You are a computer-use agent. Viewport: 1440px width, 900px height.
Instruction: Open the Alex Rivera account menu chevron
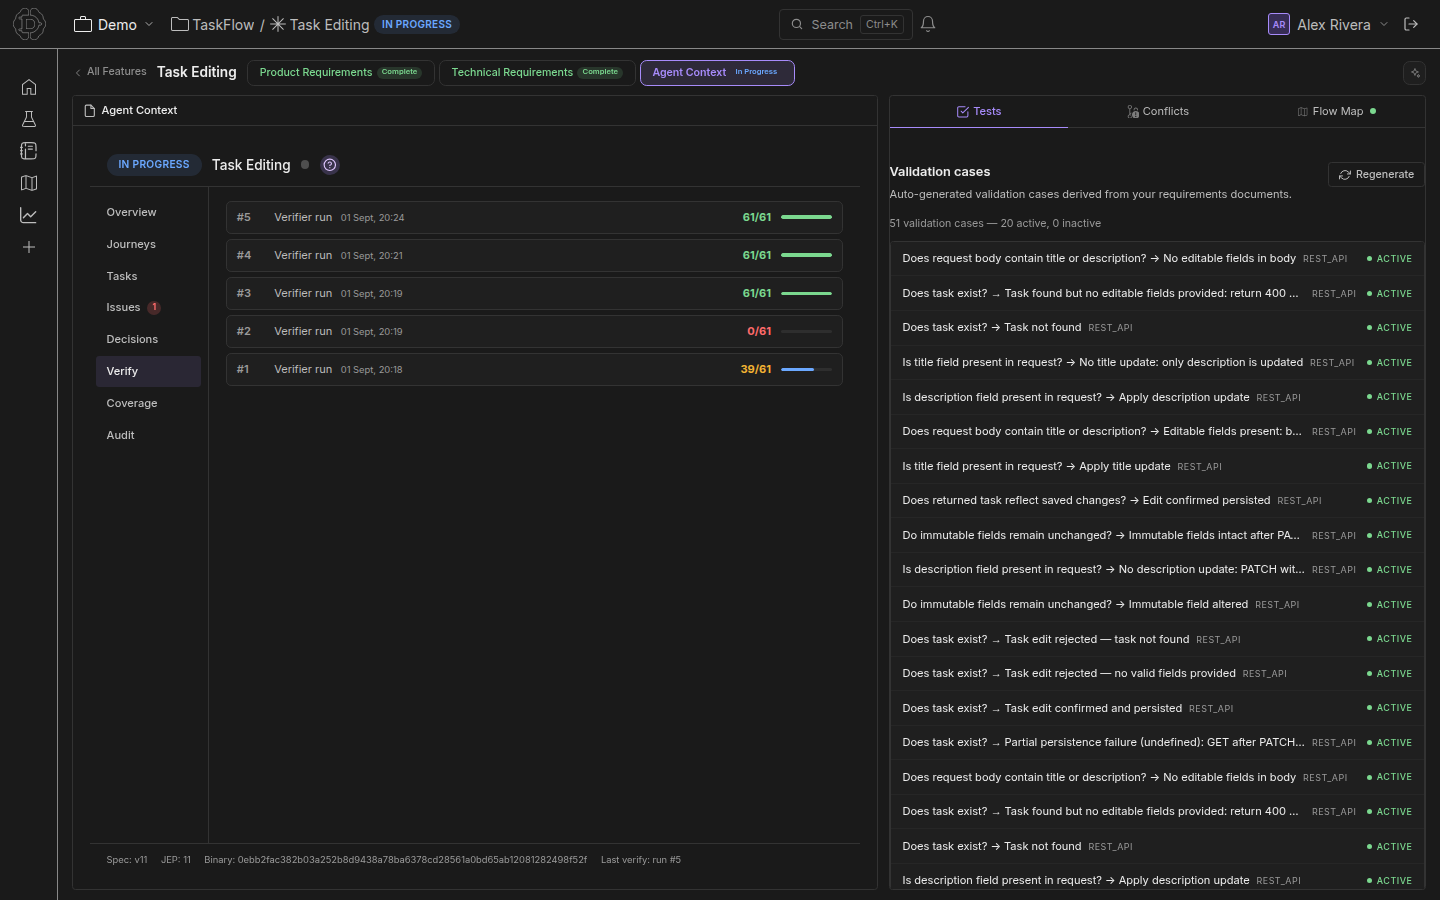pyautogui.click(x=1384, y=24)
